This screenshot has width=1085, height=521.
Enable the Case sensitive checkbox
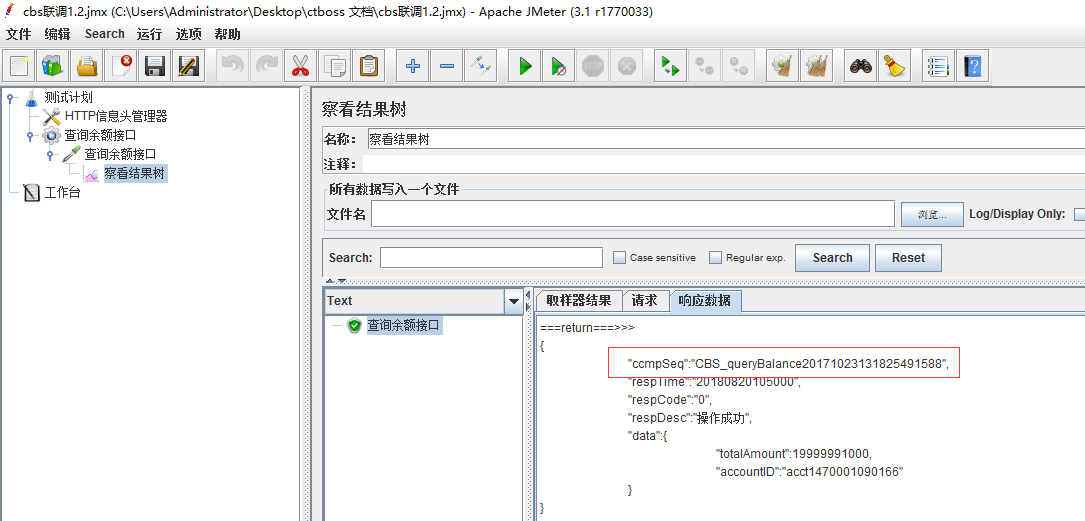[x=619, y=258]
